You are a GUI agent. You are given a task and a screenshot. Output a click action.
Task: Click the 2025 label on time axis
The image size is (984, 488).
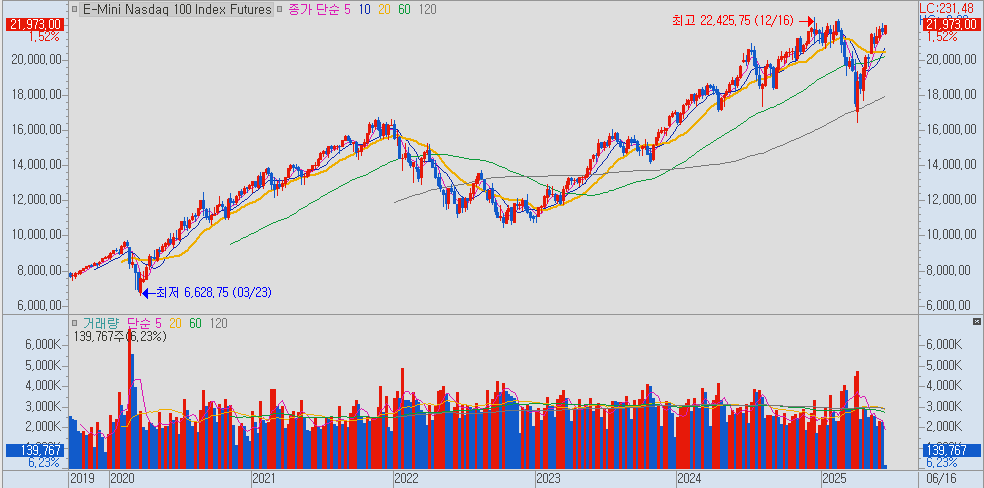(x=835, y=479)
